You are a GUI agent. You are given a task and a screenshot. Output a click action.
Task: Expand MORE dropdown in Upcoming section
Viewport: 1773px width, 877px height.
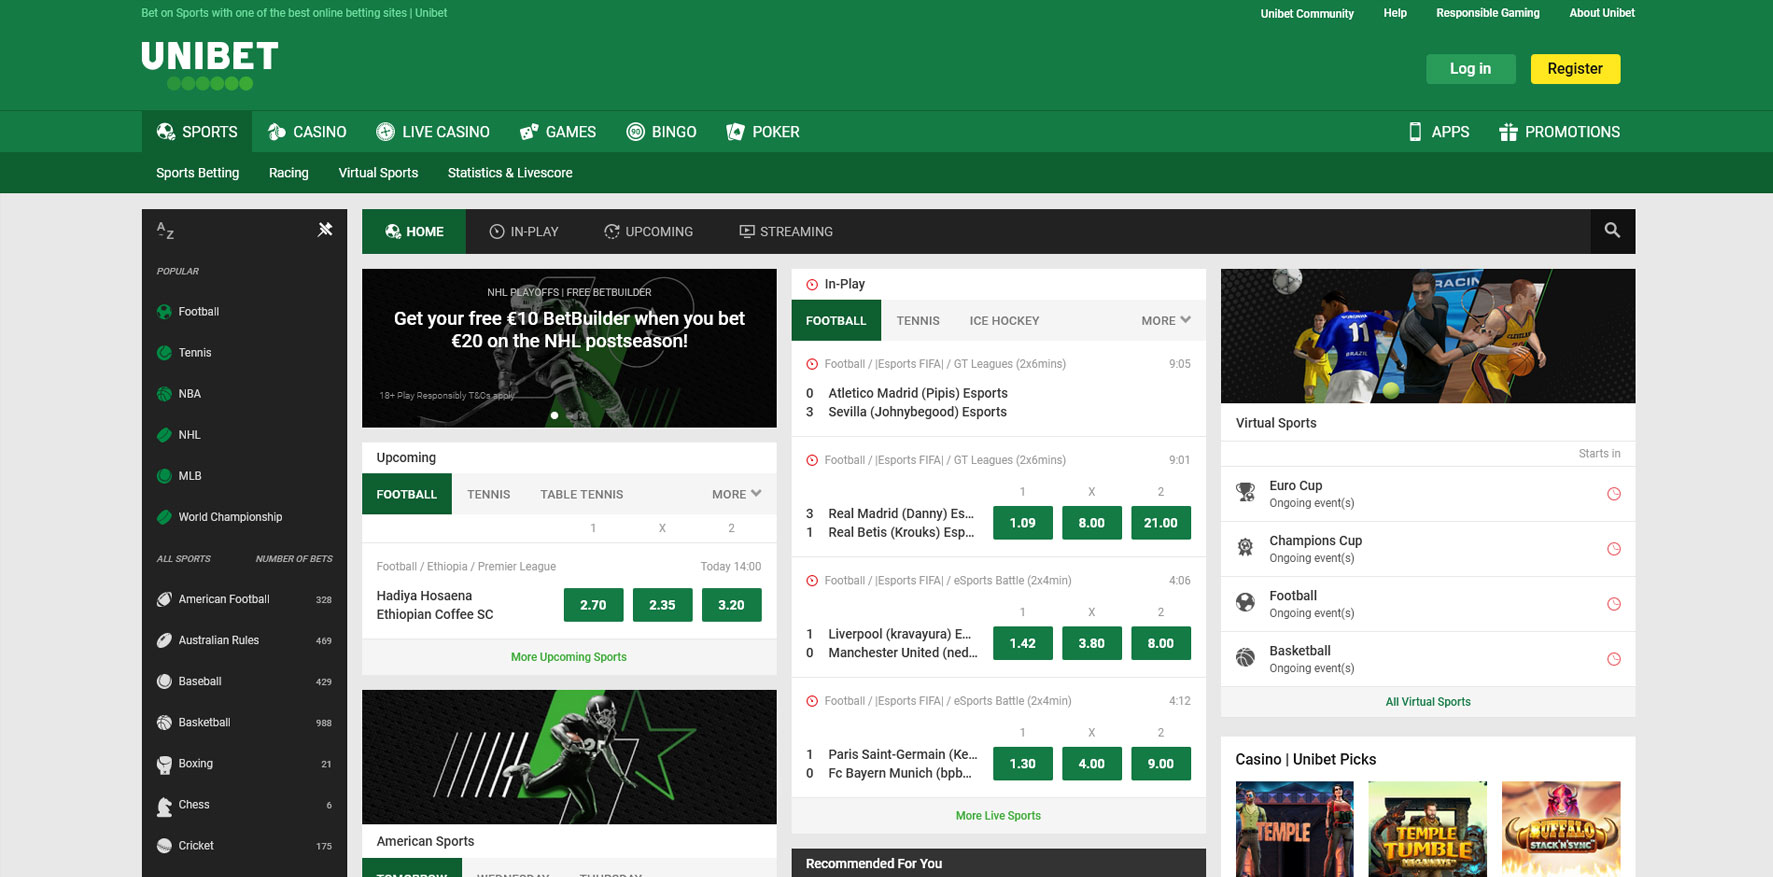click(736, 494)
